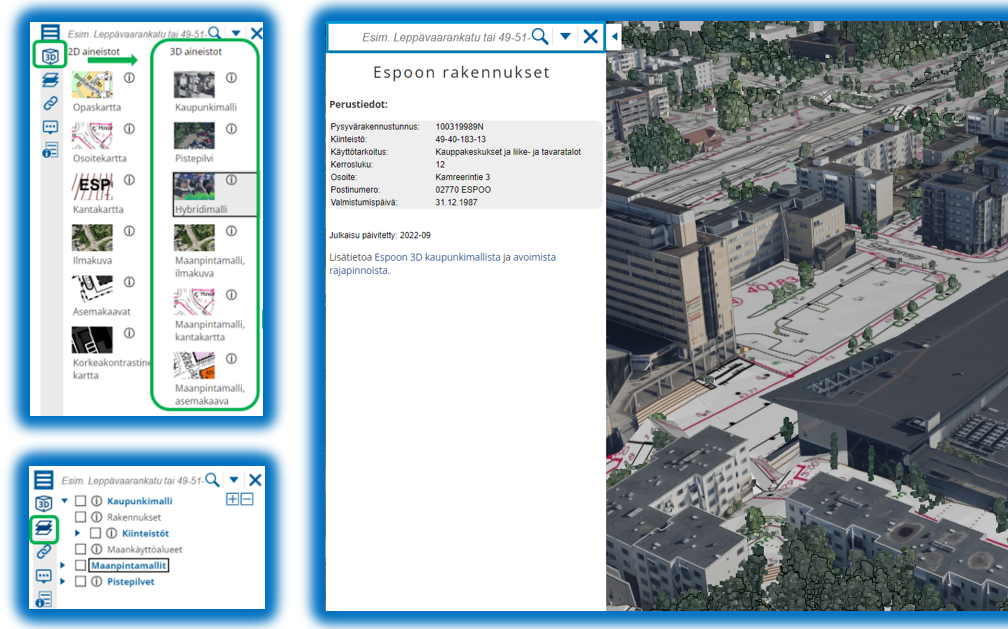Collapse the side panel with the left arrow beside the 3D map
This screenshot has width=1008, height=629.
point(614,37)
